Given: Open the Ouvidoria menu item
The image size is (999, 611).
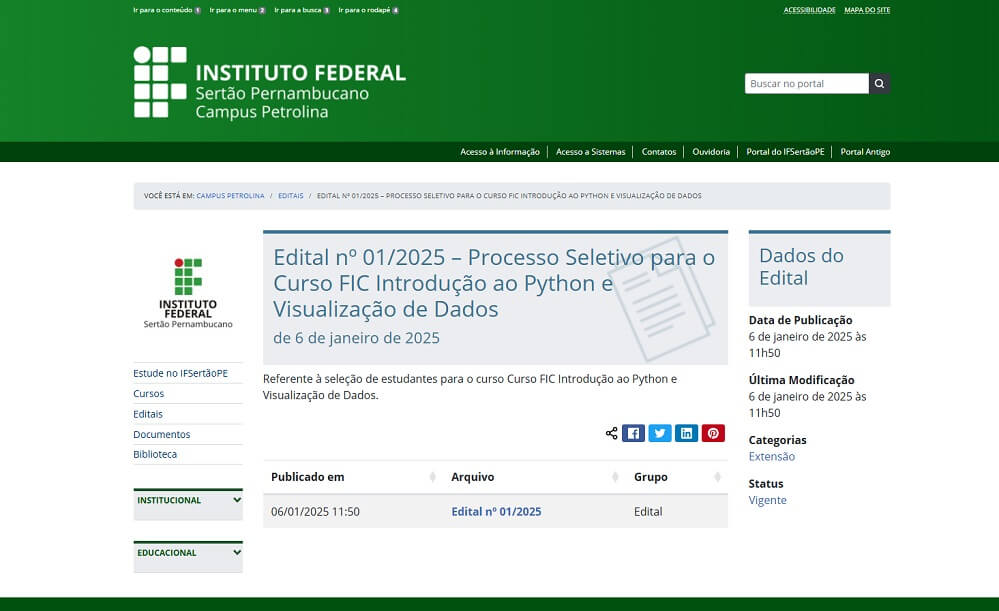Looking at the screenshot, I should pyautogui.click(x=711, y=152).
